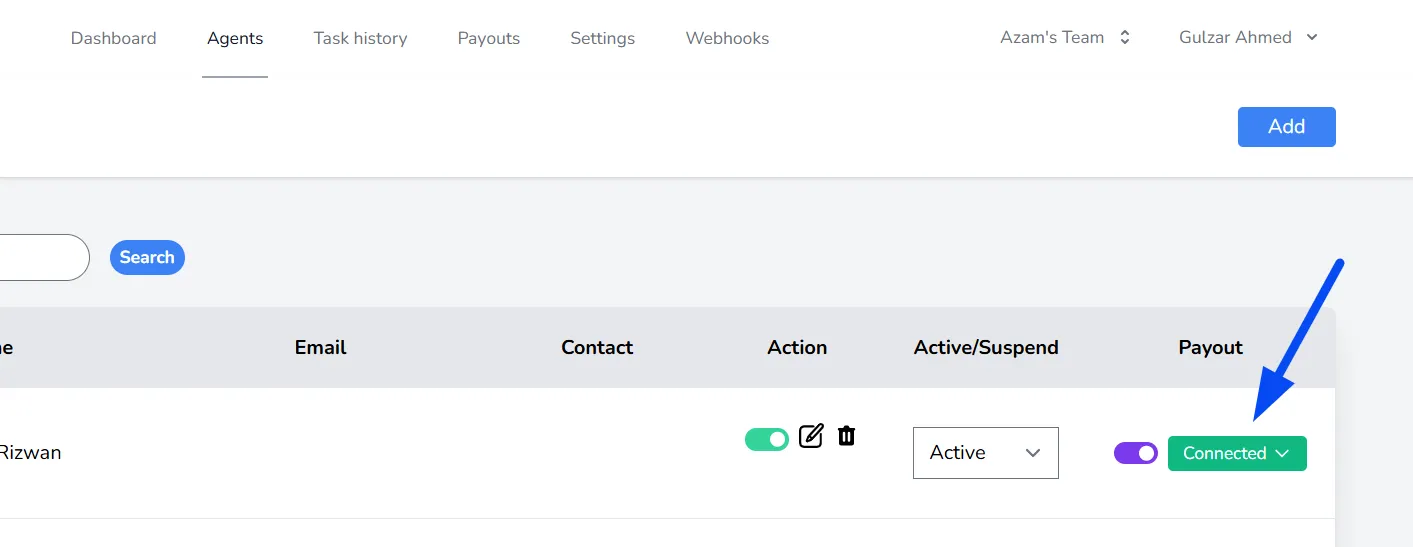Click the Action column header
This screenshot has width=1413, height=547.
[x=797, y=348]
